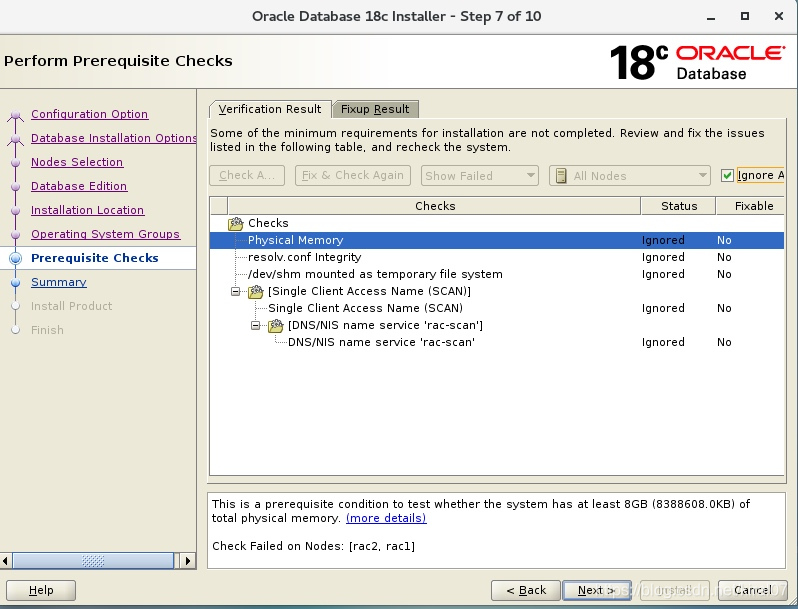The height and width of the screenshot is (609, 798).
Task: Click the Check Again button
Action: pos(247,176)
